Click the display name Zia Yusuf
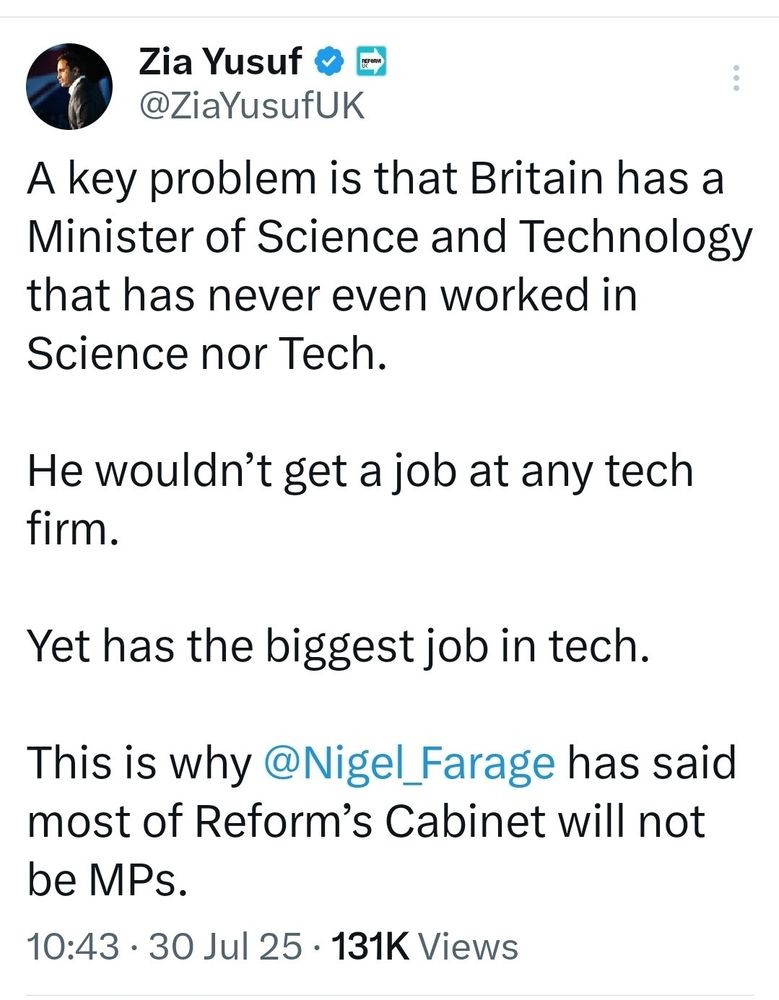 pos(218,63)
